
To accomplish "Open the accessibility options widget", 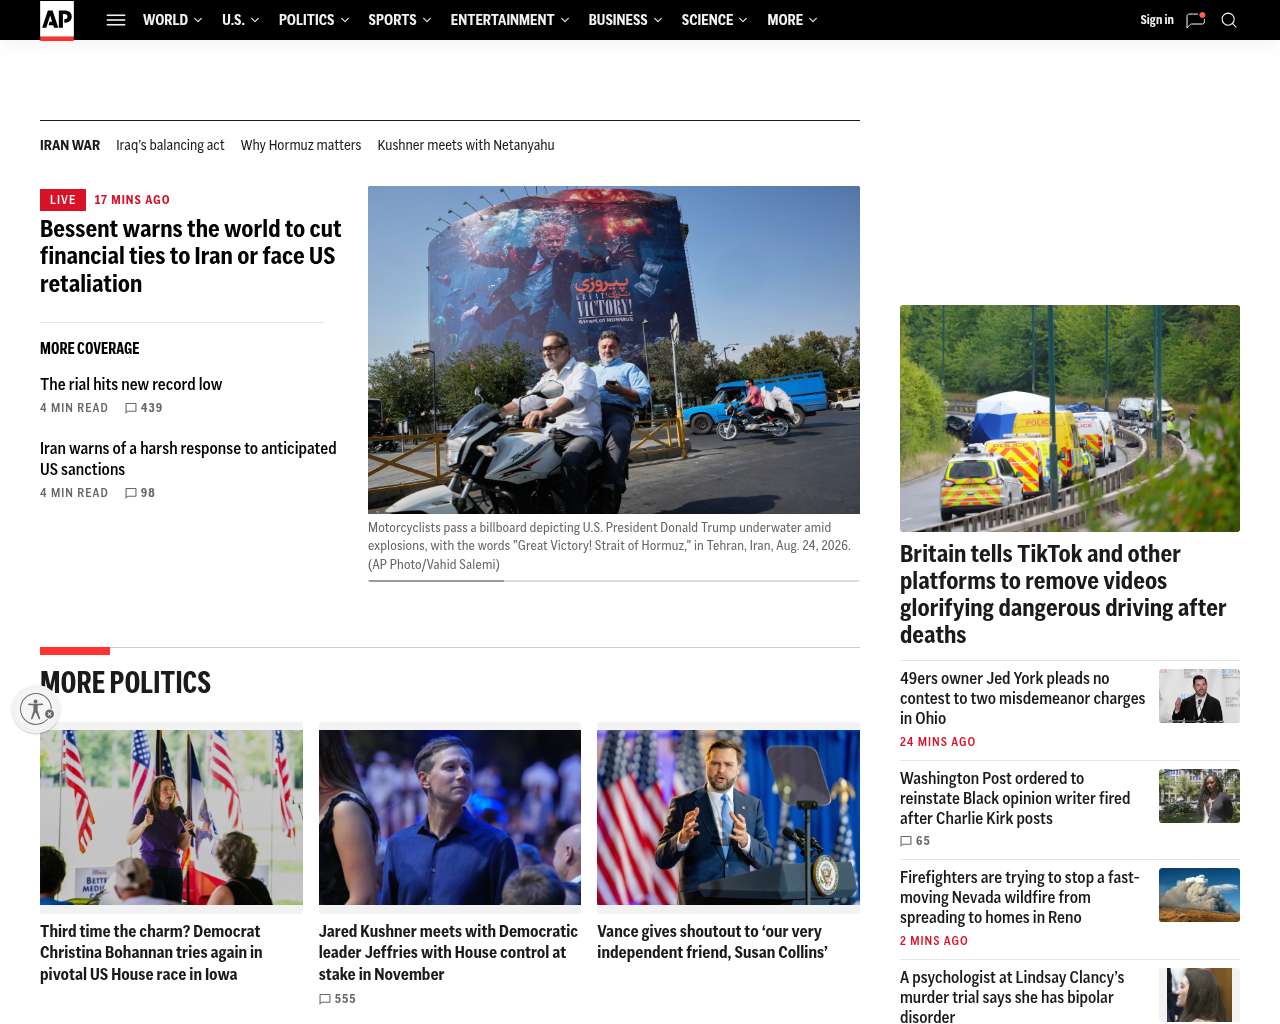I will [x=36, y=709].
